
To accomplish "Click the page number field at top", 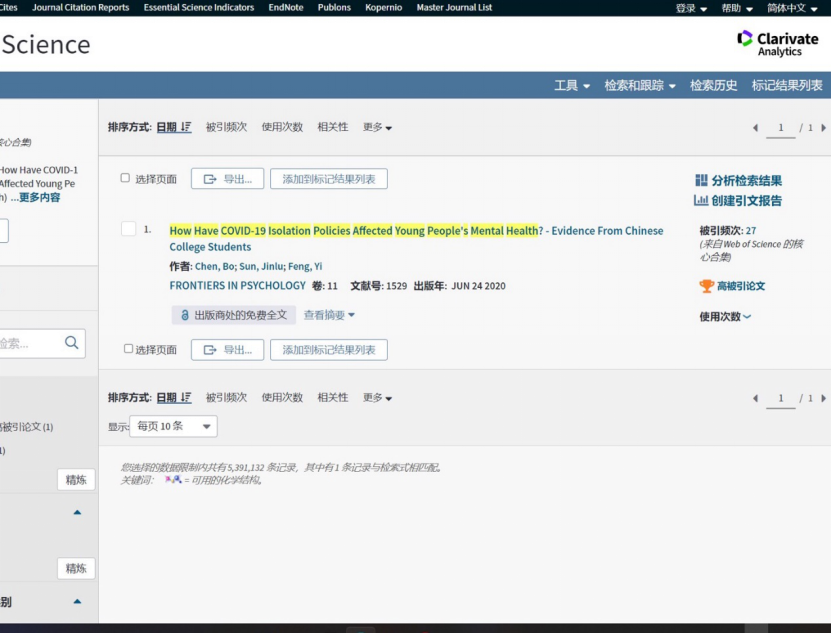I will (x=781, y=128).
